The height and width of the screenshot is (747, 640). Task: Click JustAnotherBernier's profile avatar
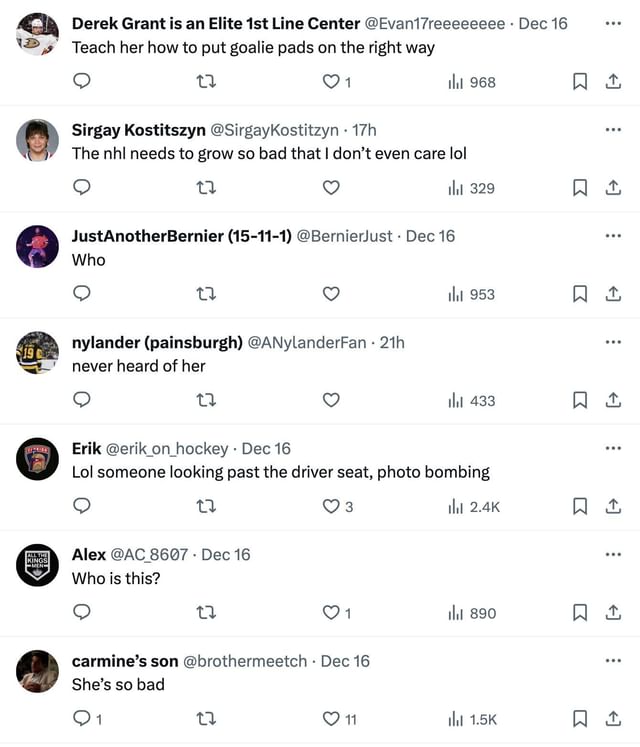pos(37,246)
